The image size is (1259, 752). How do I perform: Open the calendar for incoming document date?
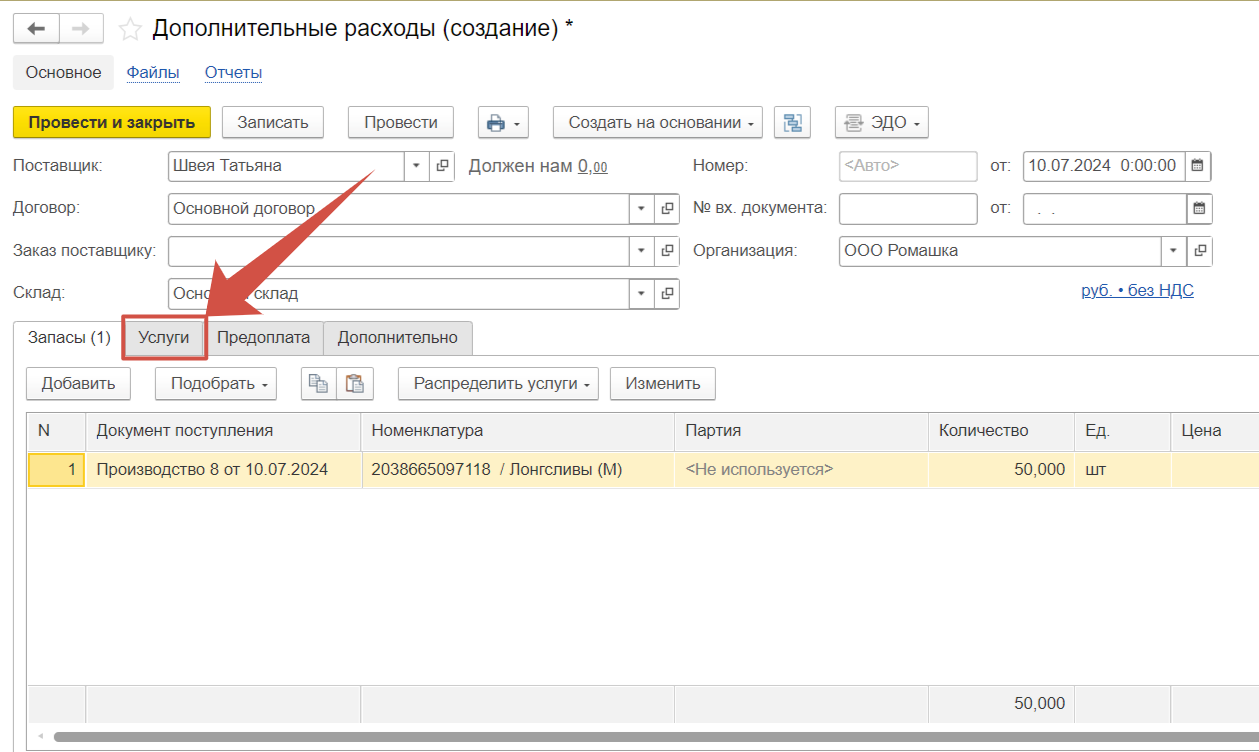[x=1199, y=209]
